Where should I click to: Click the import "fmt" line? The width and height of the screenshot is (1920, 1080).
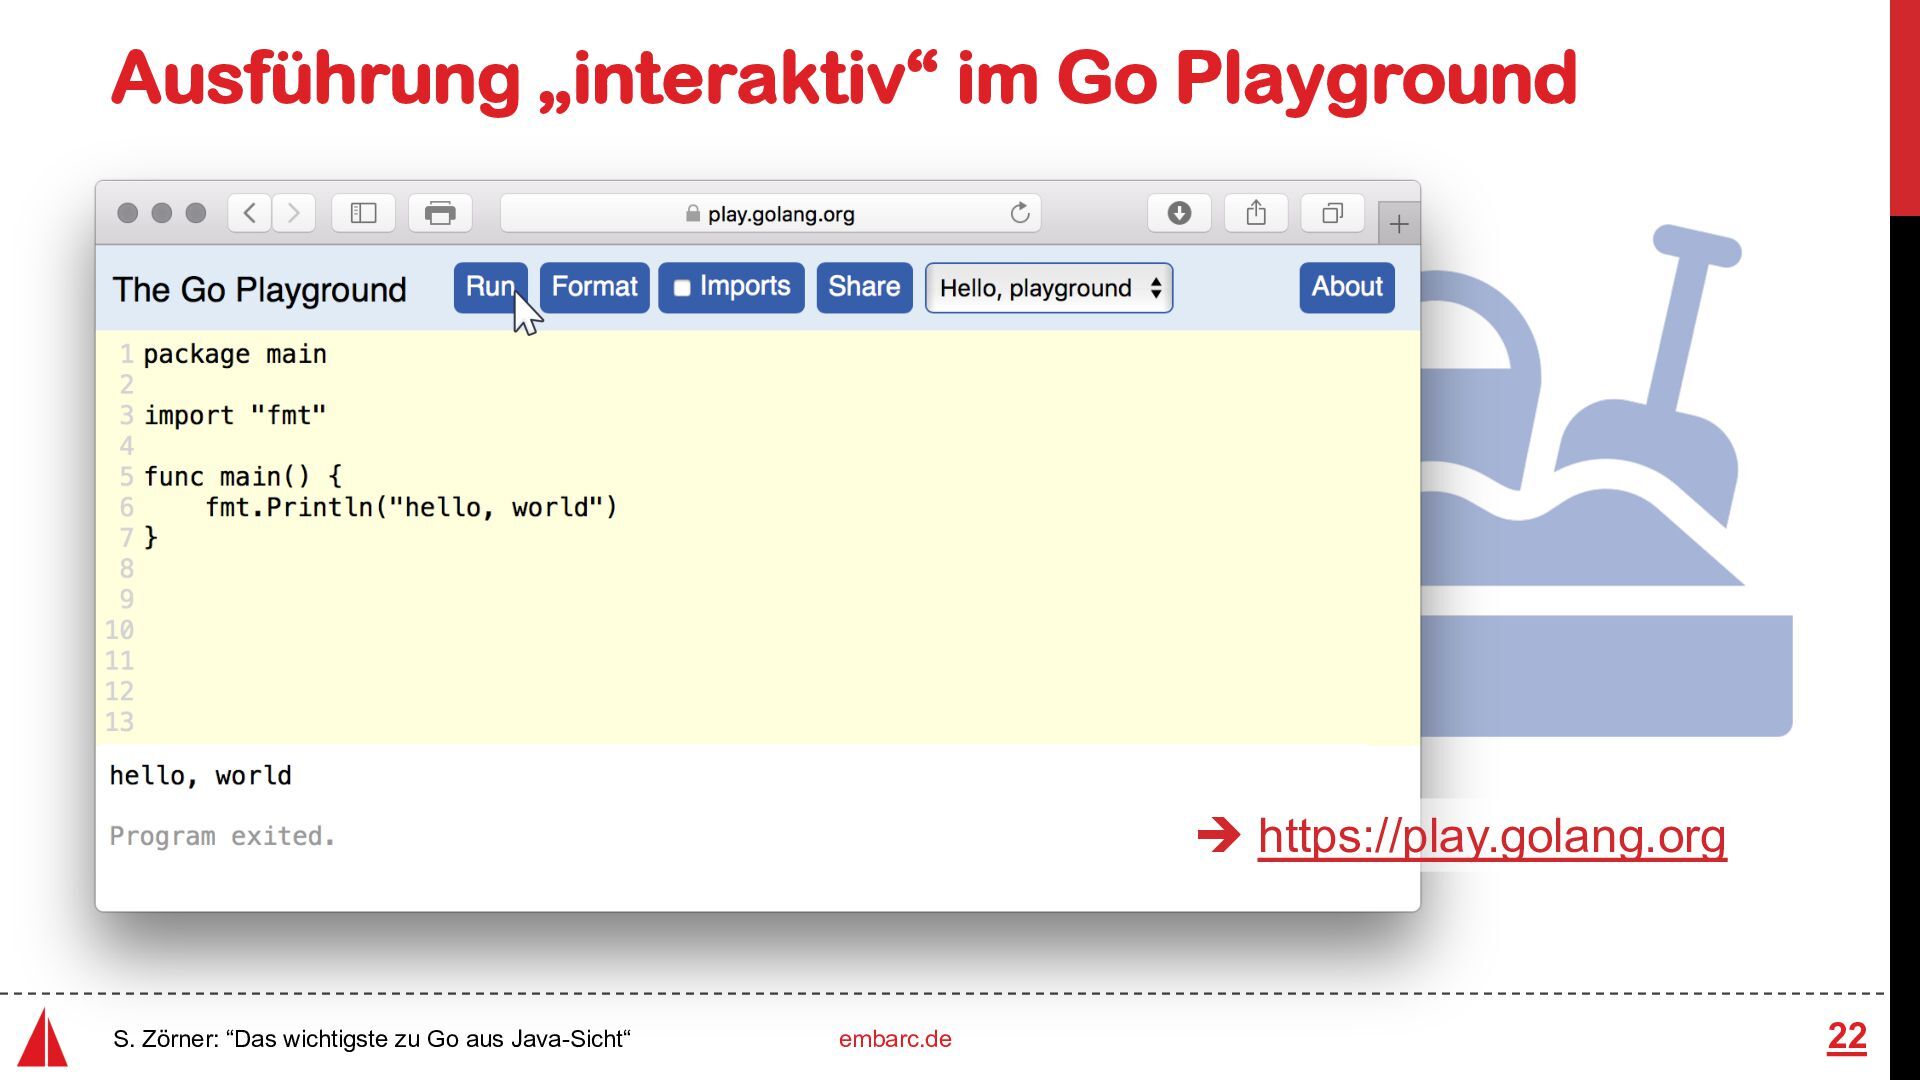[235, 415]
